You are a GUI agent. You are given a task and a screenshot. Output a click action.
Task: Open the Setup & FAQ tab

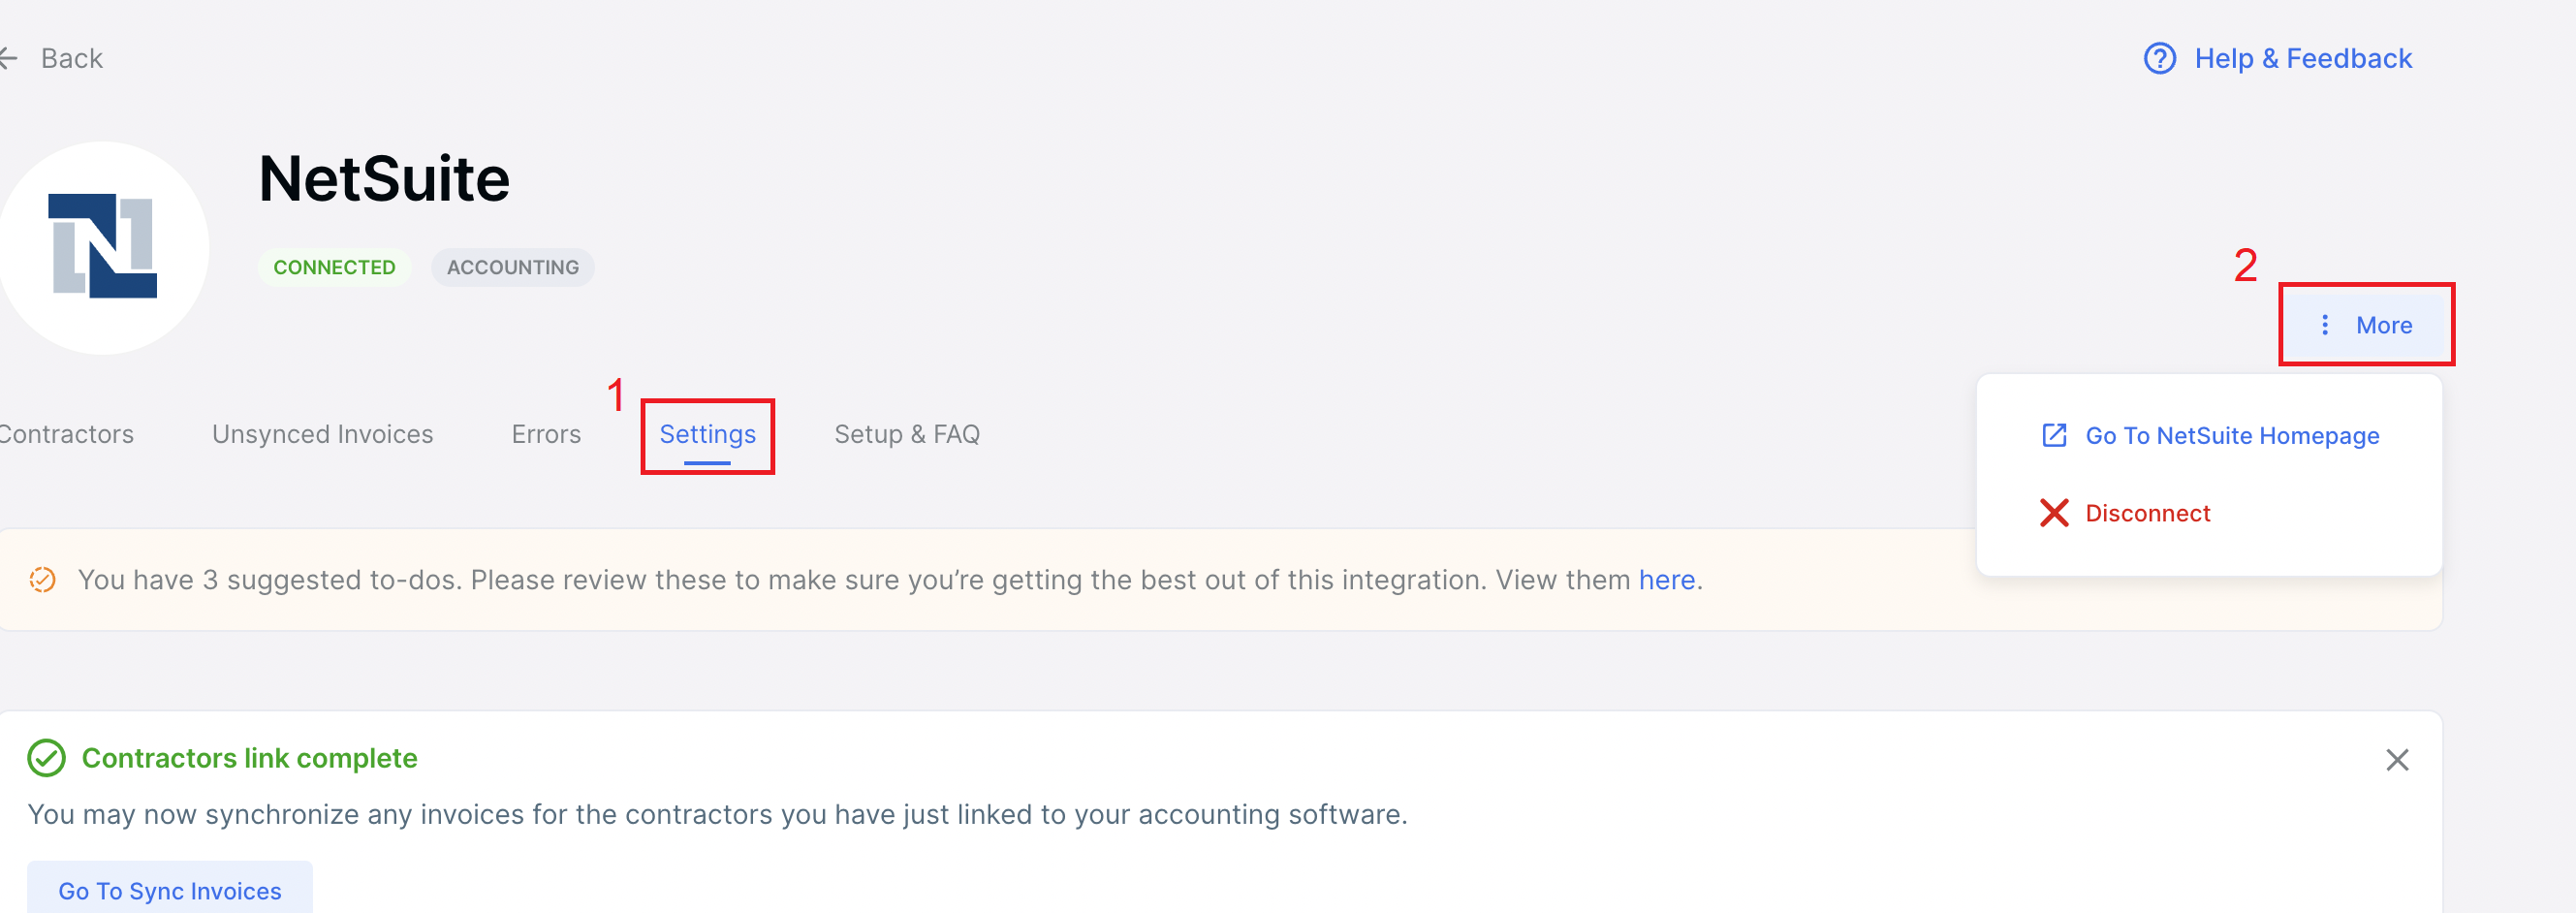906,433
